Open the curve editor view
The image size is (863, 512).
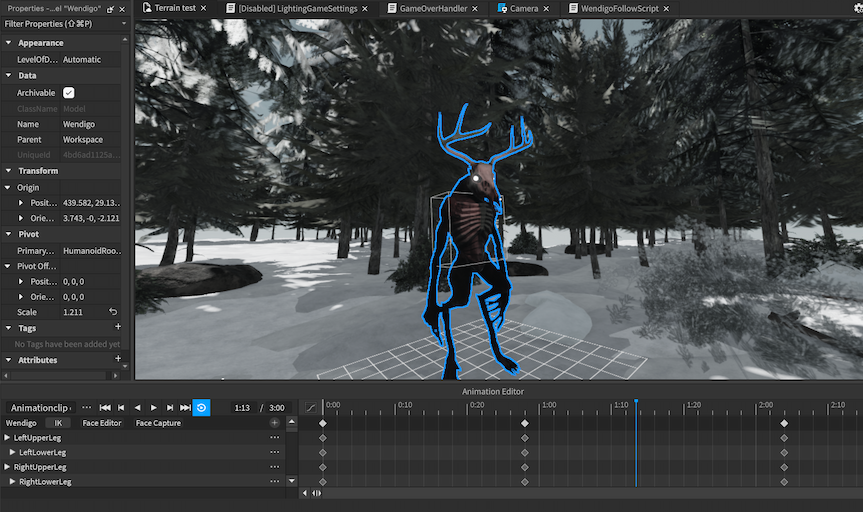[310, 408]
